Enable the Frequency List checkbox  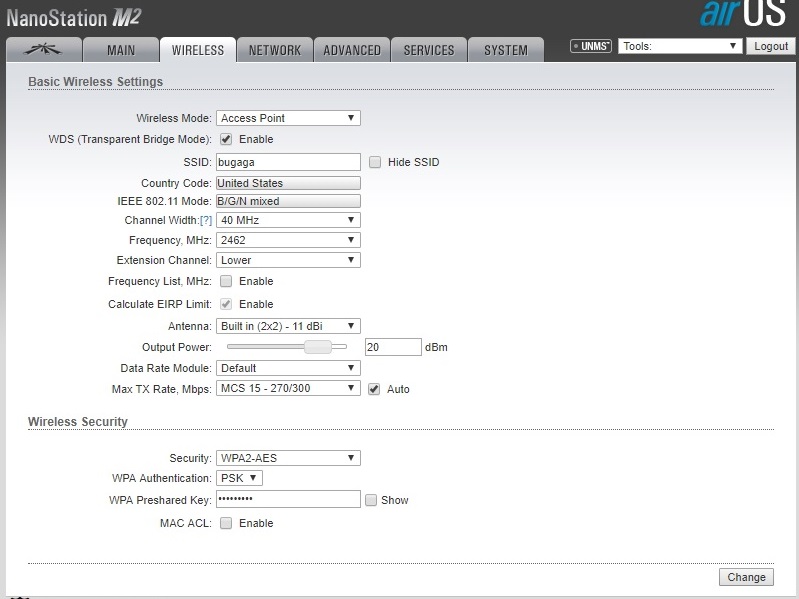pyautogui.click(x=226, y=281)
